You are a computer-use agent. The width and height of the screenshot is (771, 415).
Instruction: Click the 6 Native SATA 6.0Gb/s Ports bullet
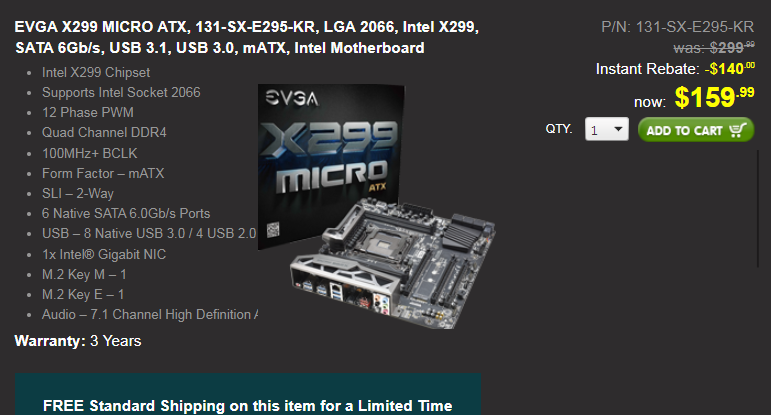point(126,213)
